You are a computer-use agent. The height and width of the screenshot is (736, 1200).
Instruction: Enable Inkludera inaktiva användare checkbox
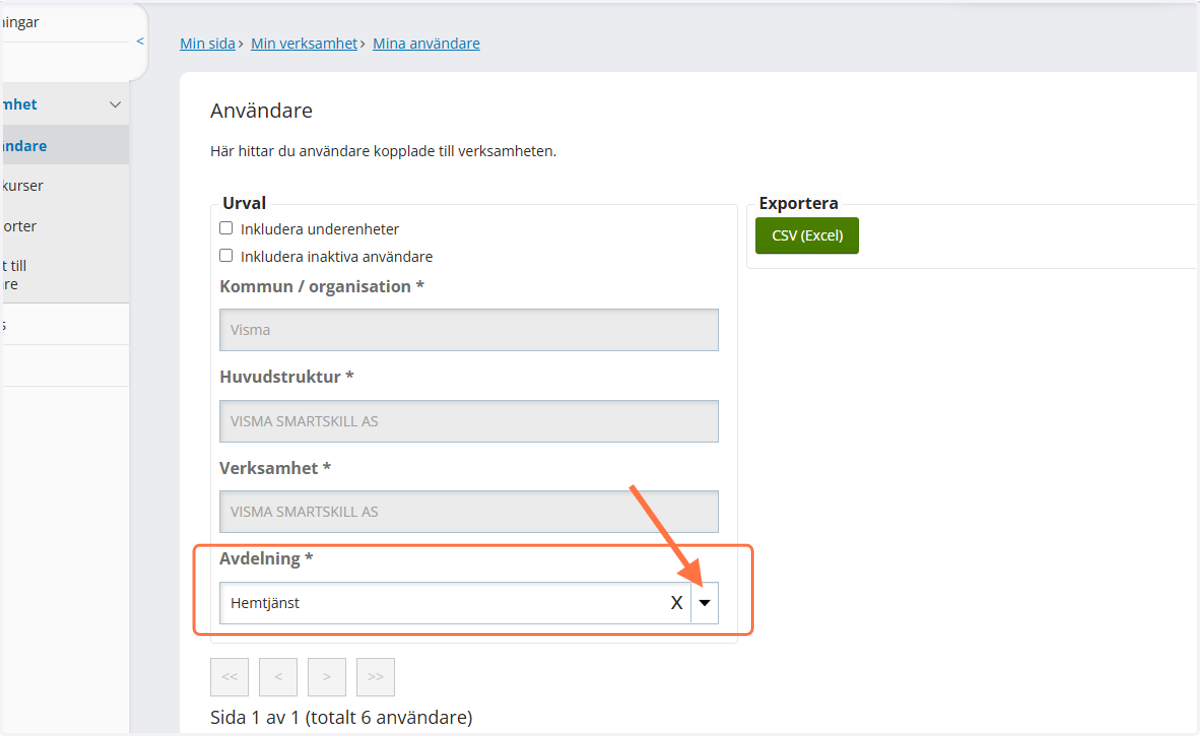pos(226,255)
